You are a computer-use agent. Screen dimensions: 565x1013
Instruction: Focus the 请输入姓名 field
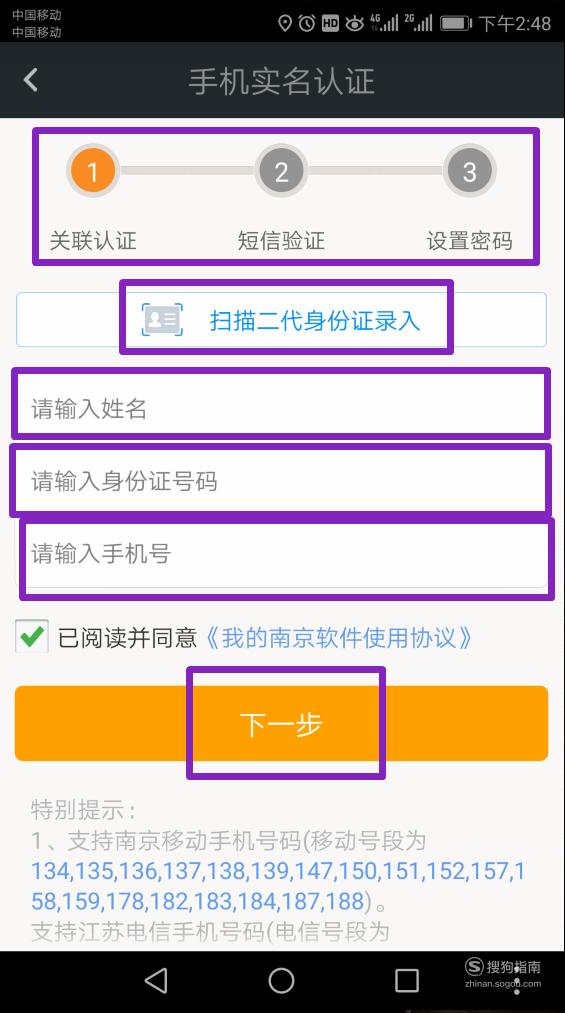click(282, 408)
